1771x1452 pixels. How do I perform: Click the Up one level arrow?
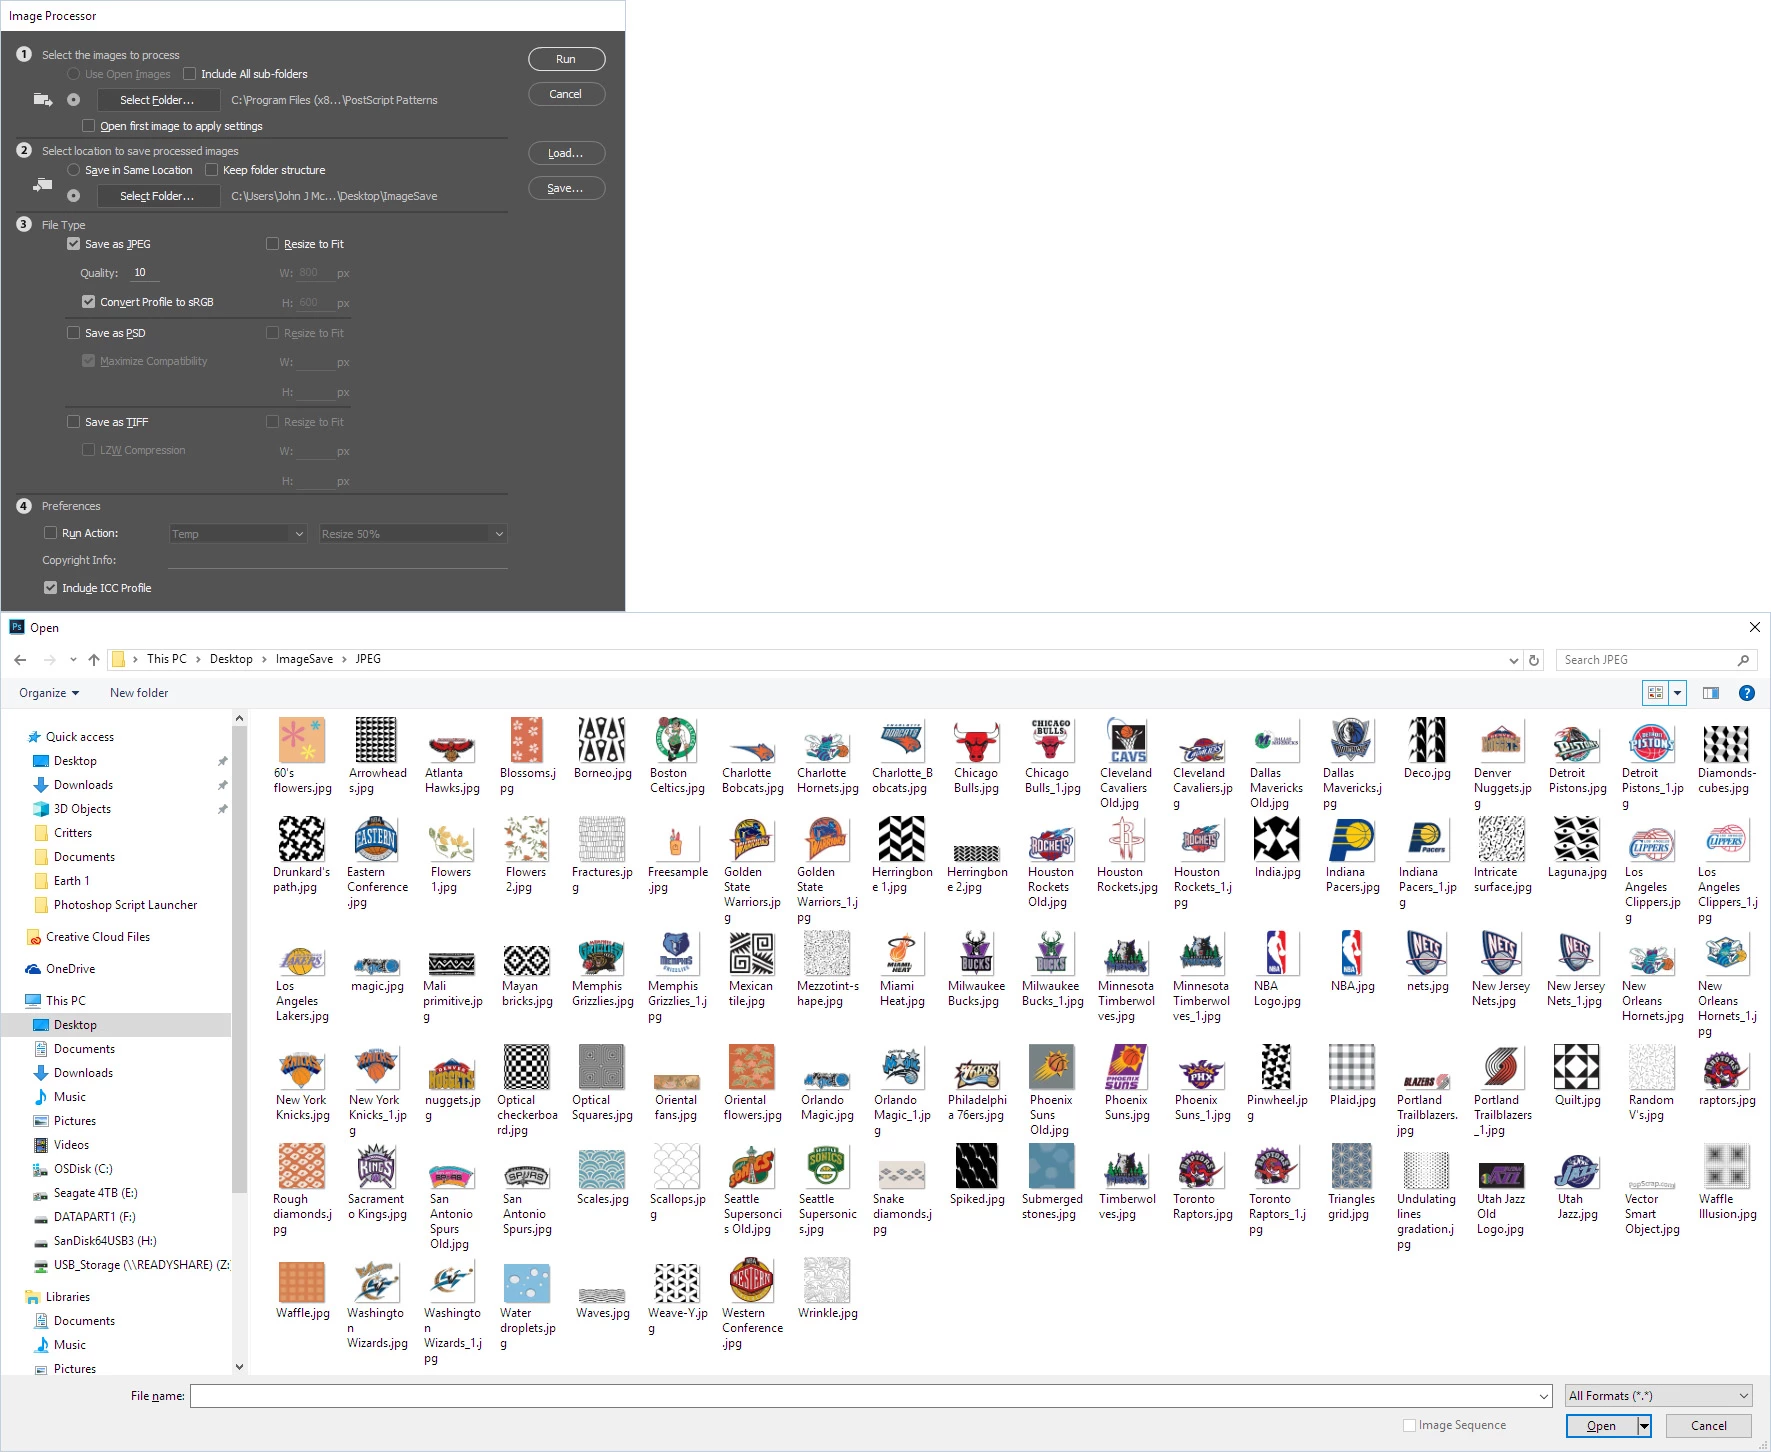tap(94, 660)
